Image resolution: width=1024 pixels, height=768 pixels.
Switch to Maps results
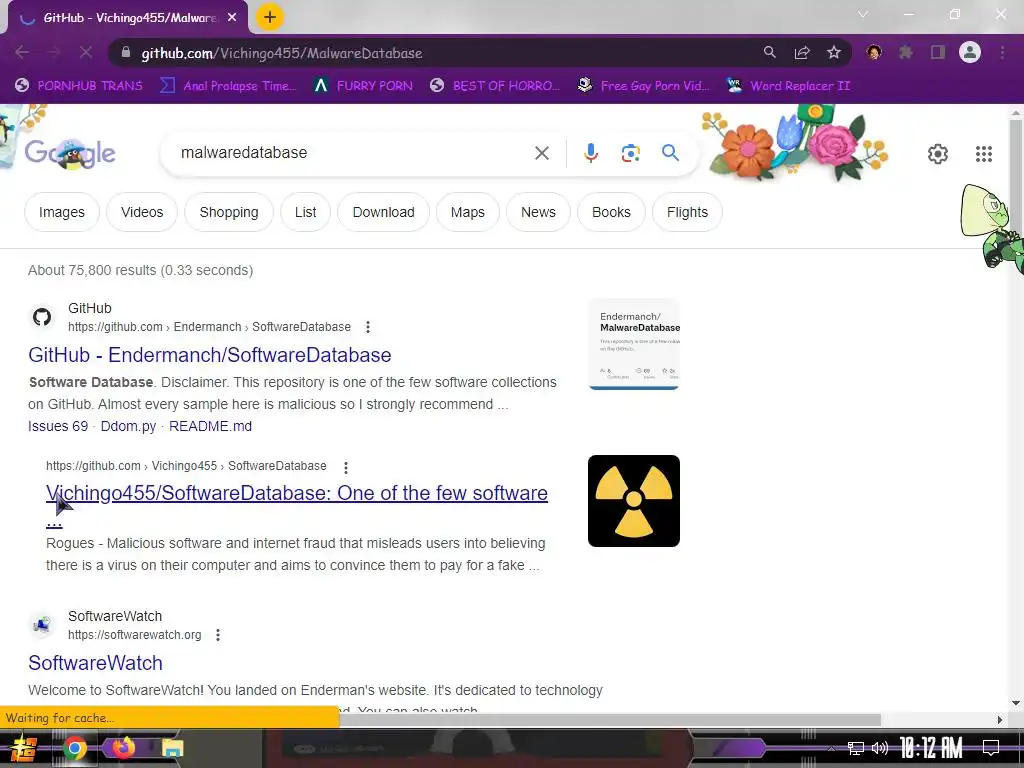(468, 212)
